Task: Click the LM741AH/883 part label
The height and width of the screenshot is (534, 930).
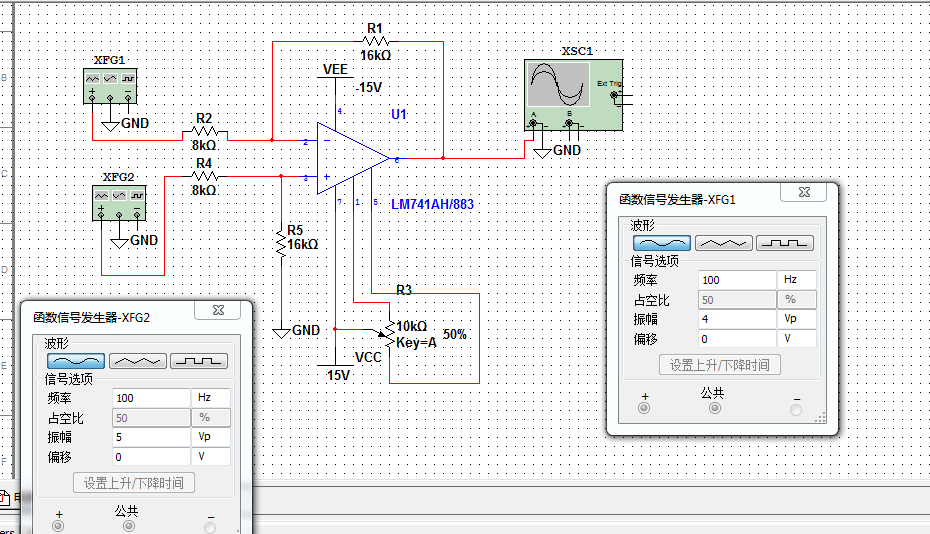Action: pyautogui.click(x=432, y=205)
